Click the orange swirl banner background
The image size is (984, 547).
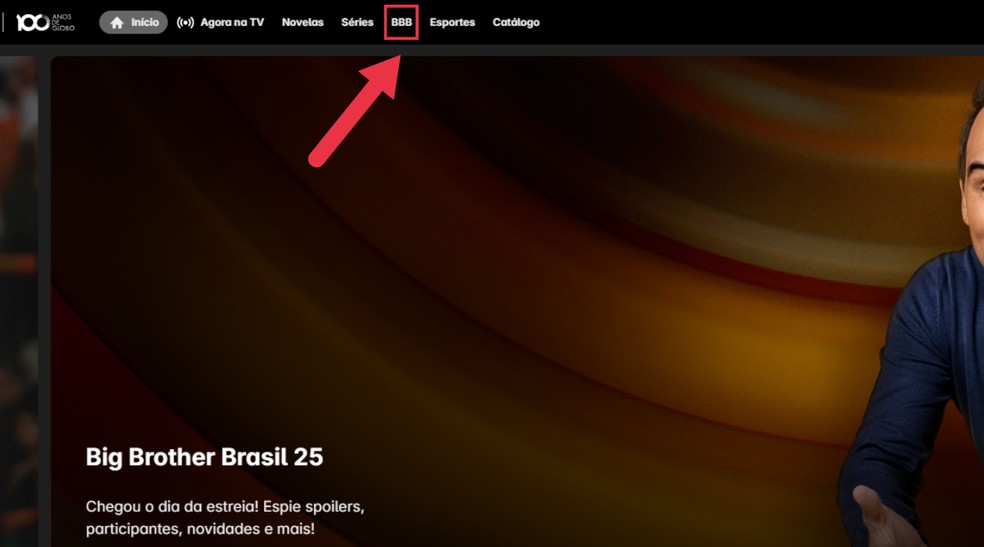502,251
